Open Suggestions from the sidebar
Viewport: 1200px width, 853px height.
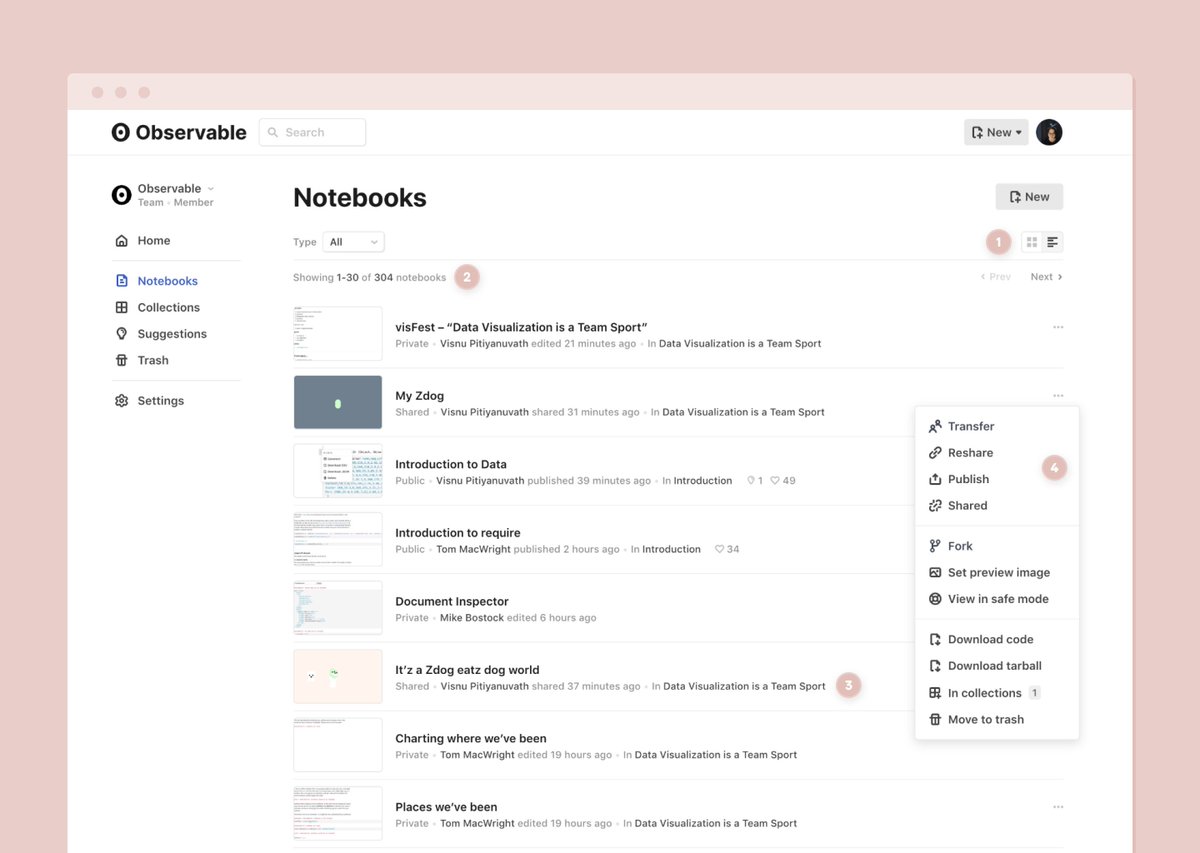coord(172,334)
